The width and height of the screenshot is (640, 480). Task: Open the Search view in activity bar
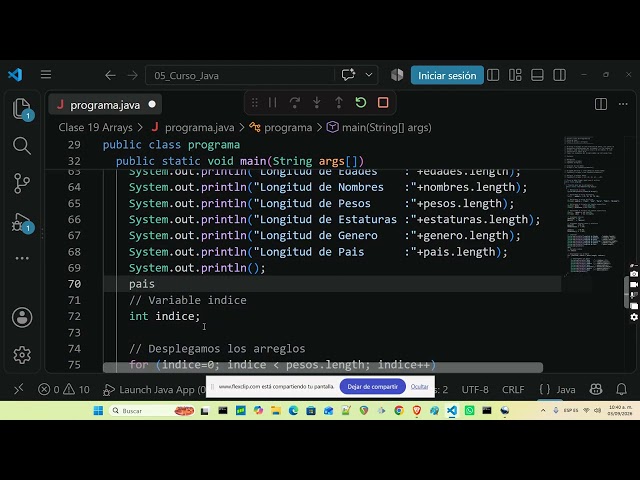22,146
